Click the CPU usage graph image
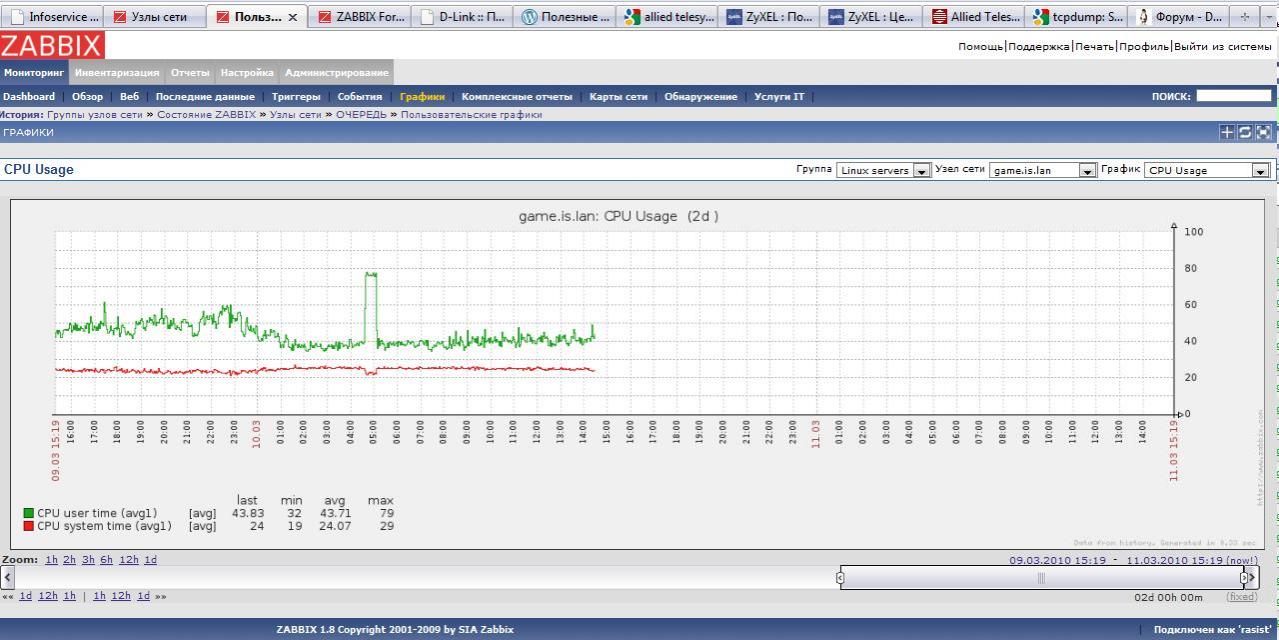 click(x=638, y=374)
